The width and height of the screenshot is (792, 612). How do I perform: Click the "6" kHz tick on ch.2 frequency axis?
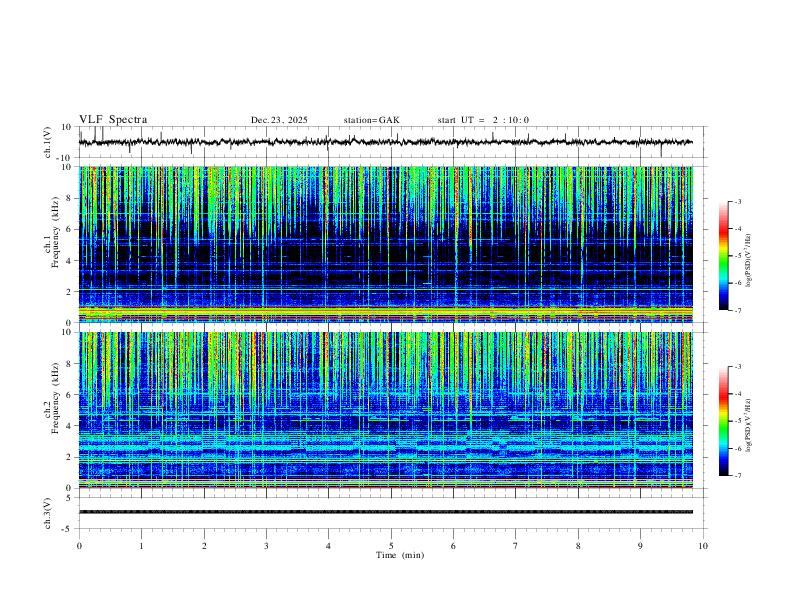click(69, 394)
